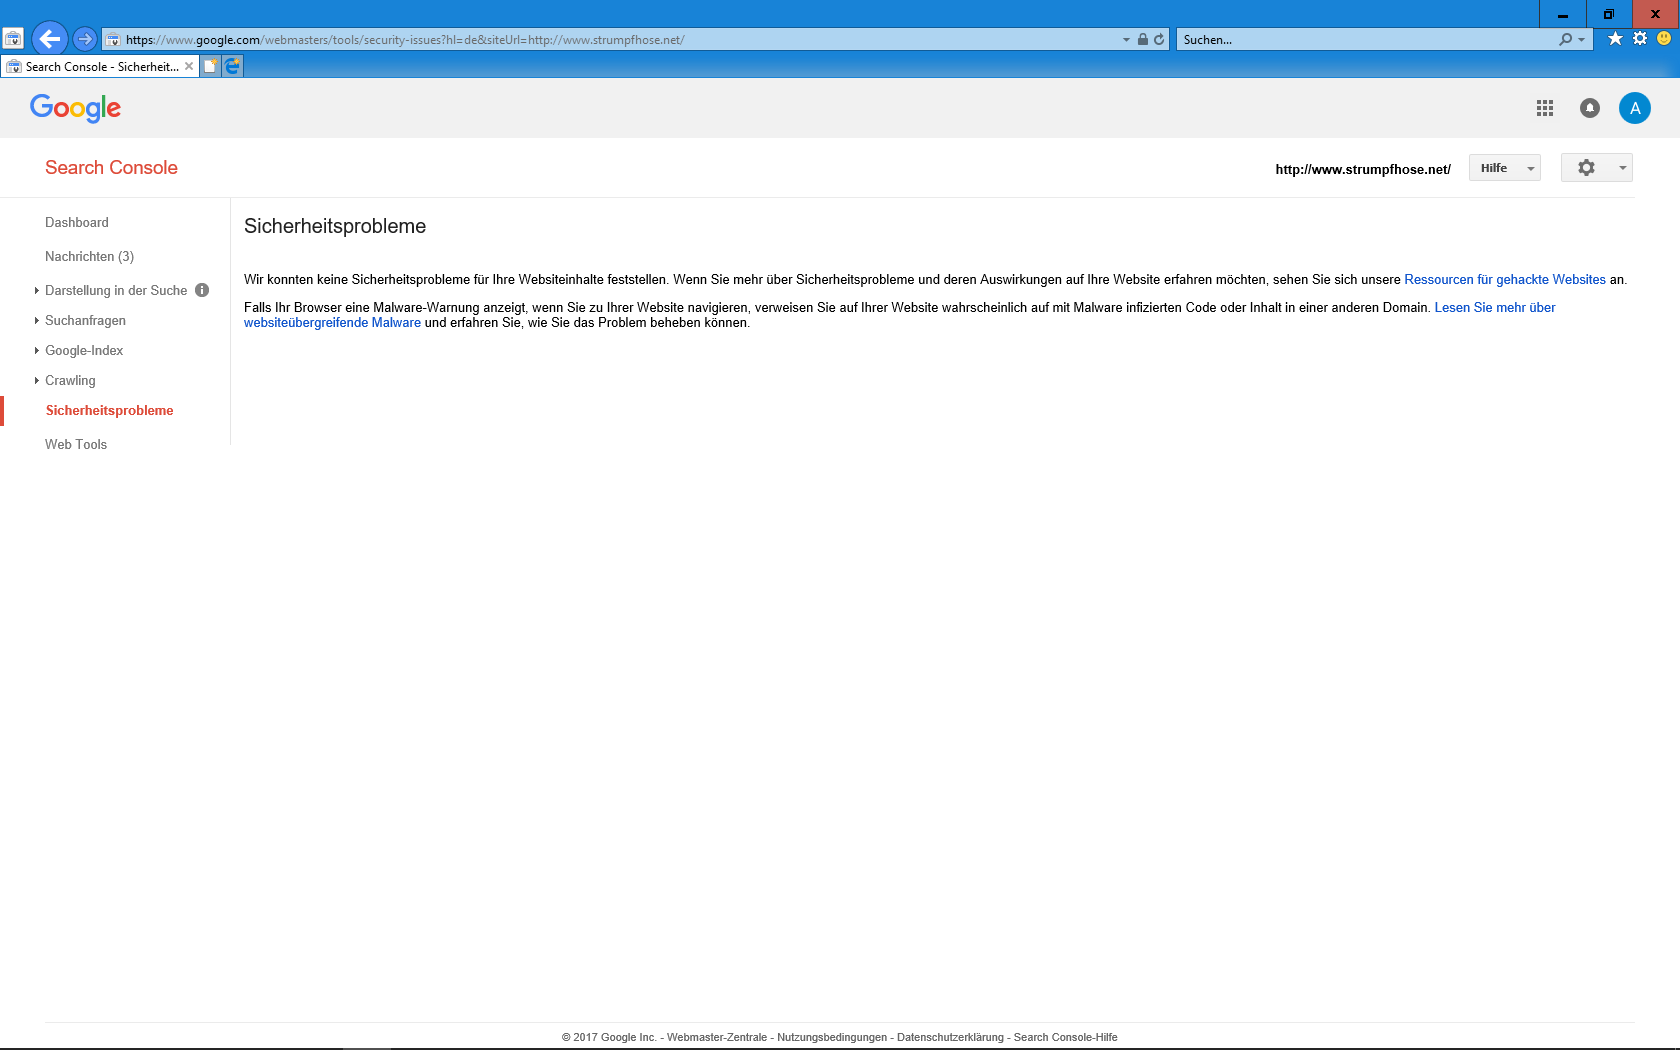Open Dashboard in the sidebar
Image resolution: width=1680 pixels, height=1050 pixels.
[77, 222]
